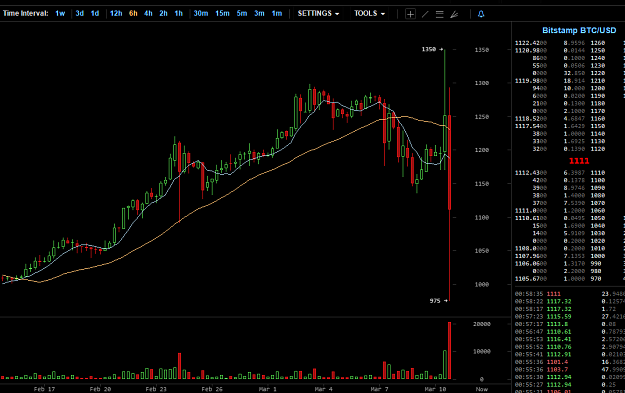Switch chart to 3d interval
Screen dimensions: 625x393
[80, 14]
